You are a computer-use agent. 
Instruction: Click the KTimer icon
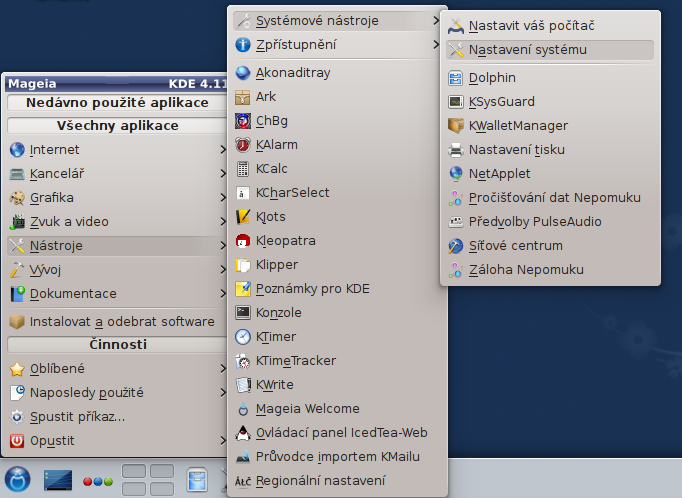click(x=243, y=337)
